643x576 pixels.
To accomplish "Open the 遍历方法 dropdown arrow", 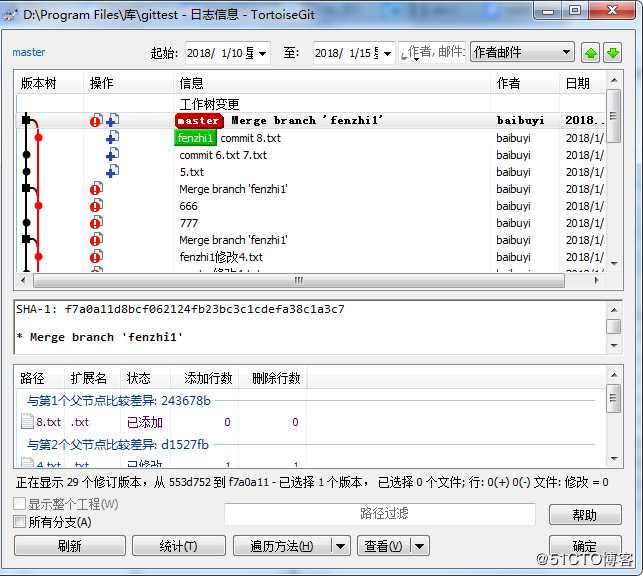I will (340, 546).
